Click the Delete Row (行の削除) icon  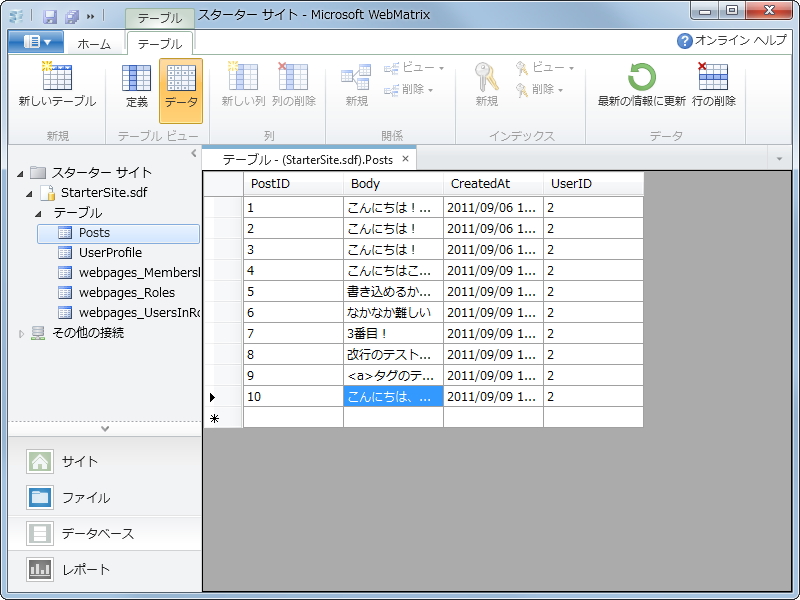pos(713,77)
